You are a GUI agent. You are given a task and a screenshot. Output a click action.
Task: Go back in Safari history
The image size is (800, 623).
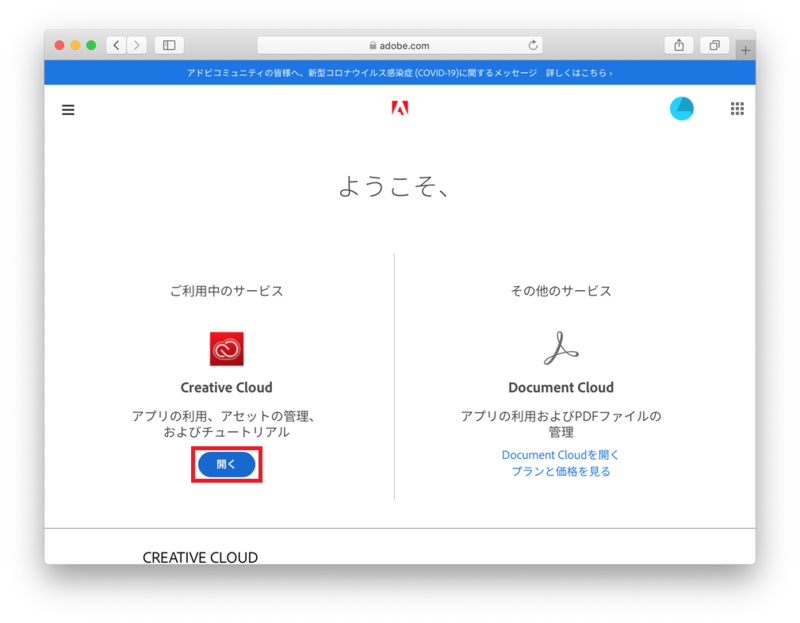[x=116, y=45]
